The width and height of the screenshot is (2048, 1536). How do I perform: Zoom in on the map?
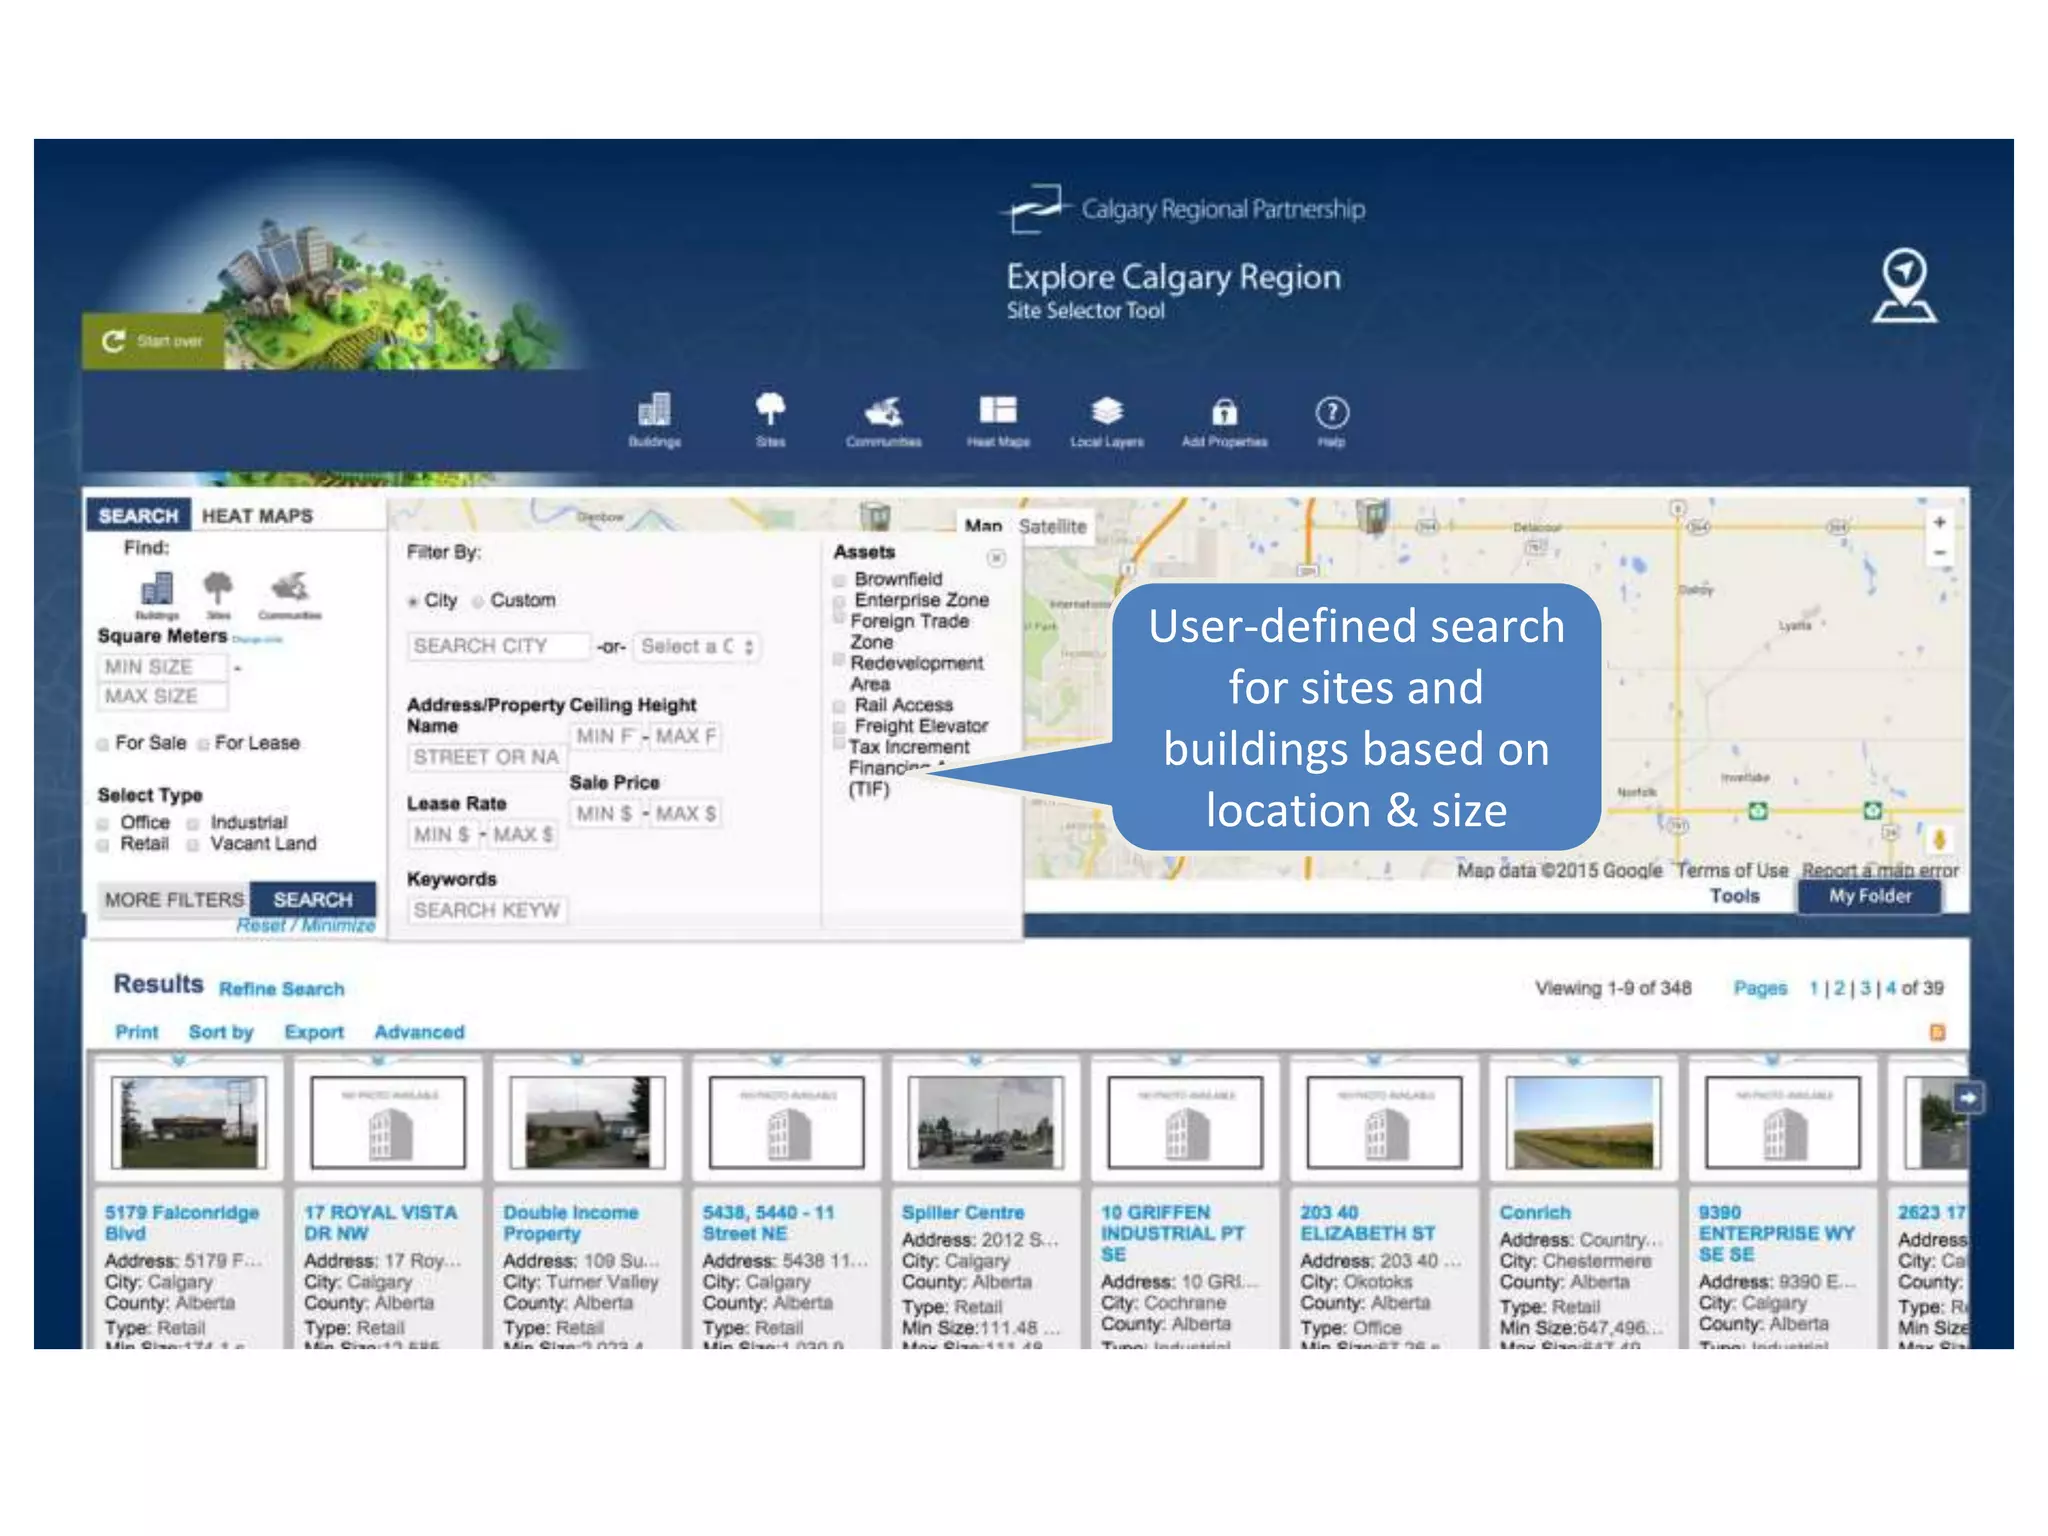point(1939,522)
